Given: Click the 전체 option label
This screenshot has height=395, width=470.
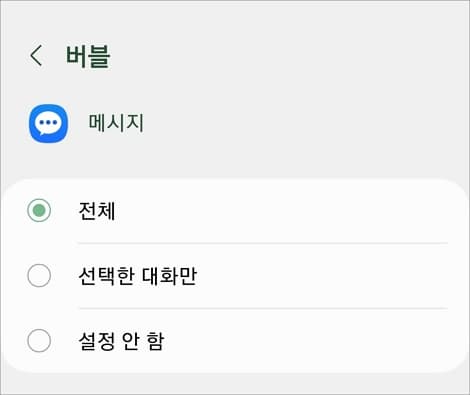Looking at the screenshot, I should [x=97, y=211].
